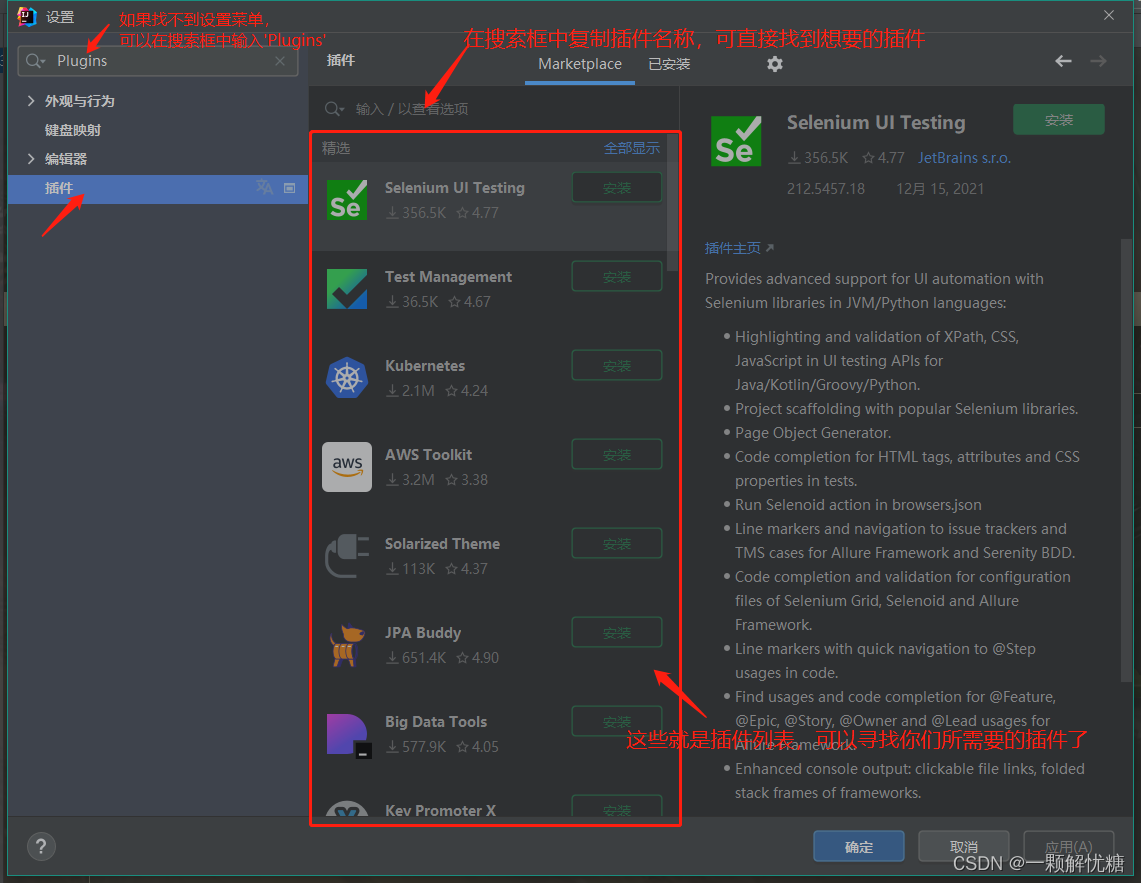Open the settings search history dropdown
Image resolution: width=1141 pixels, height=883 pixels.
[x=36, y=61]
